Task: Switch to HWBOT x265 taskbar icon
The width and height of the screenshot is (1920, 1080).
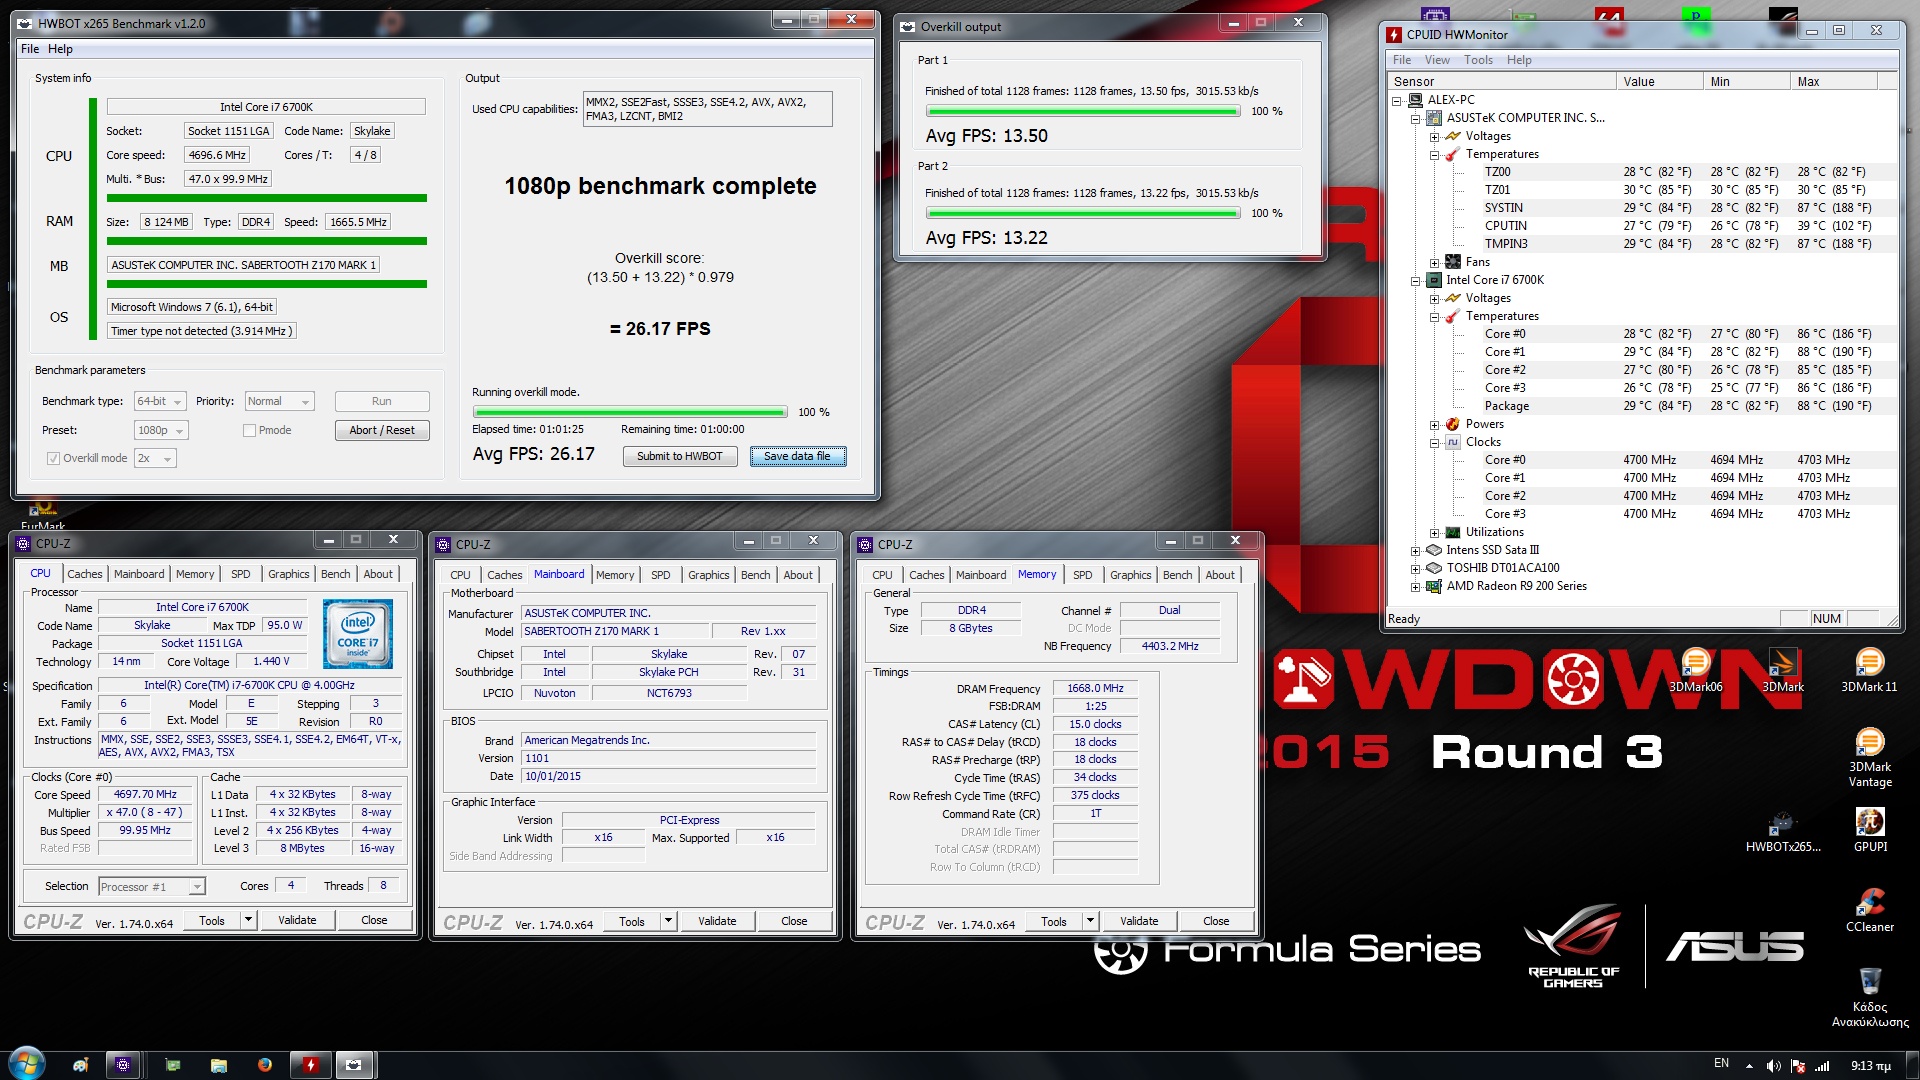Action: point(353,1065)
